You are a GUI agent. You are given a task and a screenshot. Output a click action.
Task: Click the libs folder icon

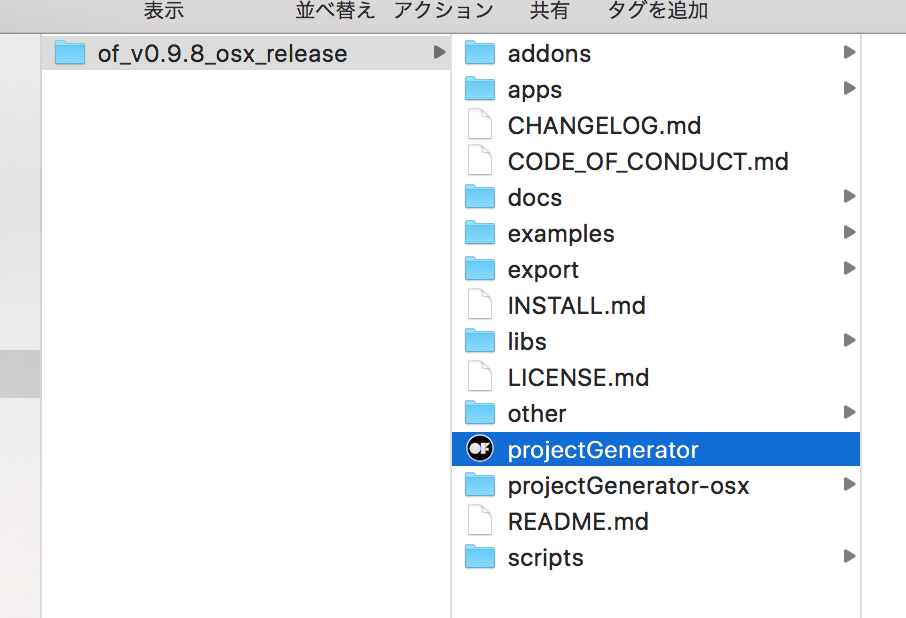coord(480,341)
